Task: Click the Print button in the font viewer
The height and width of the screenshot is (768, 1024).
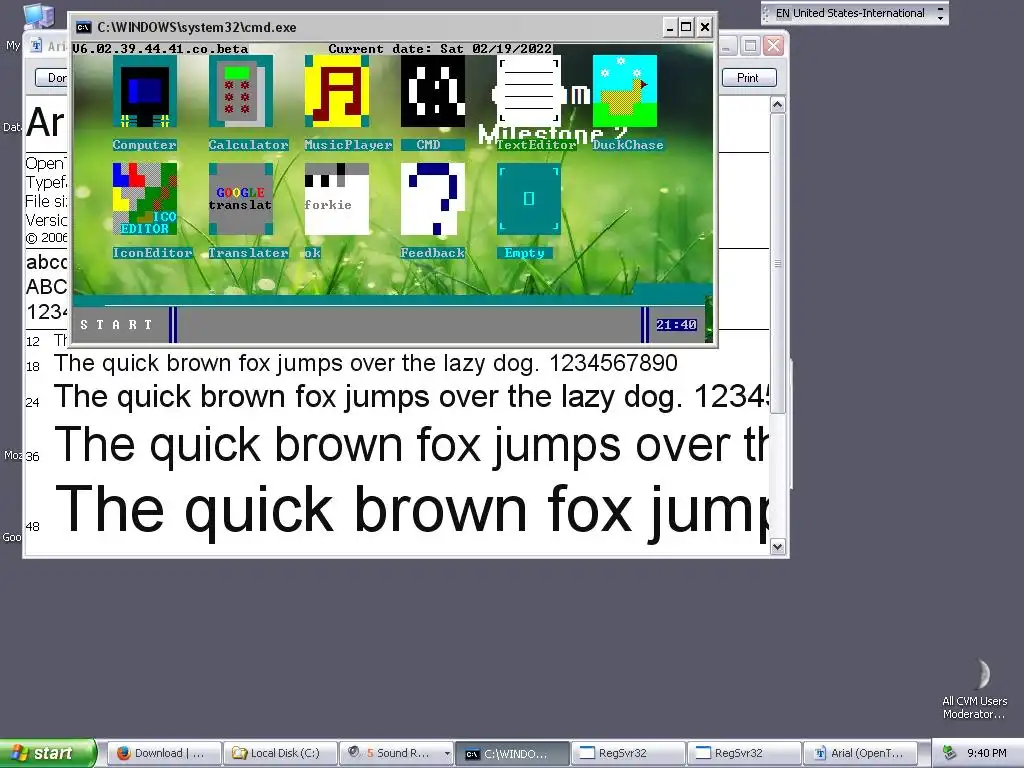Action: [748, 78]
